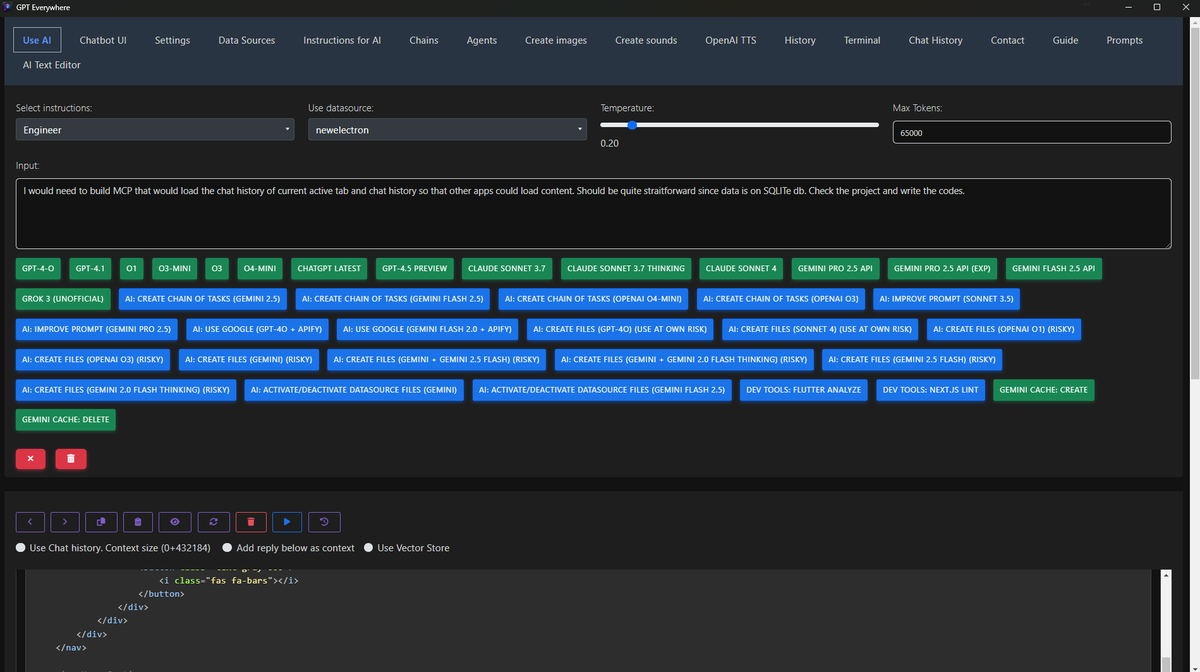
Task: Click the red X clear button
Action: 30,459
